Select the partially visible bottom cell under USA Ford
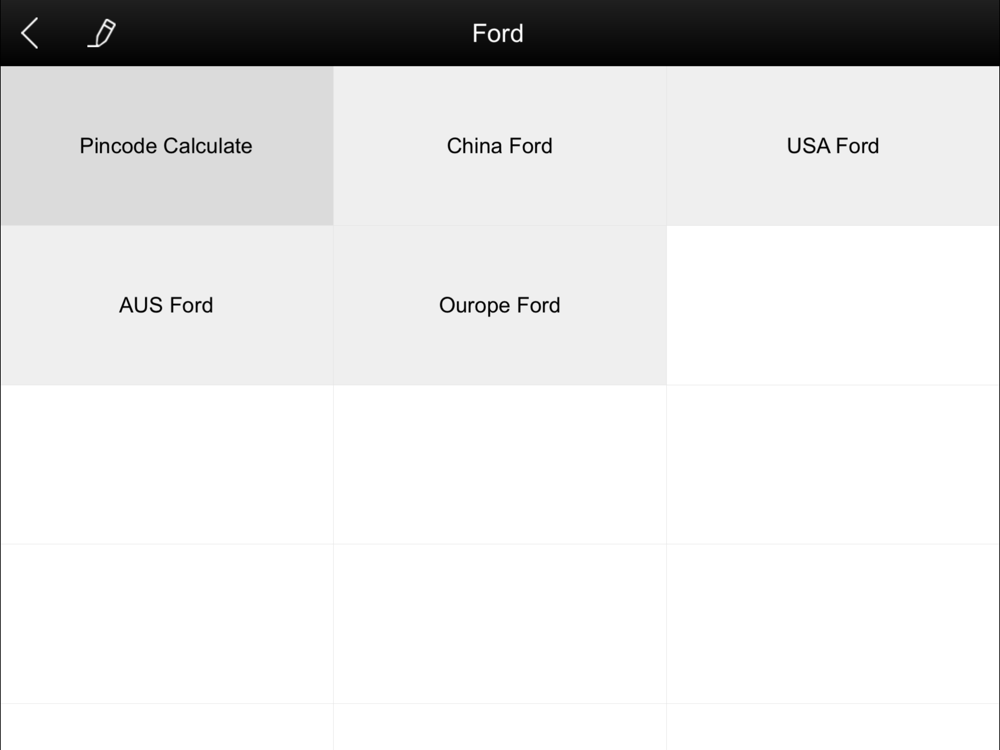Viewport: 1000px width, 750px height. click(x=832, y=728)
